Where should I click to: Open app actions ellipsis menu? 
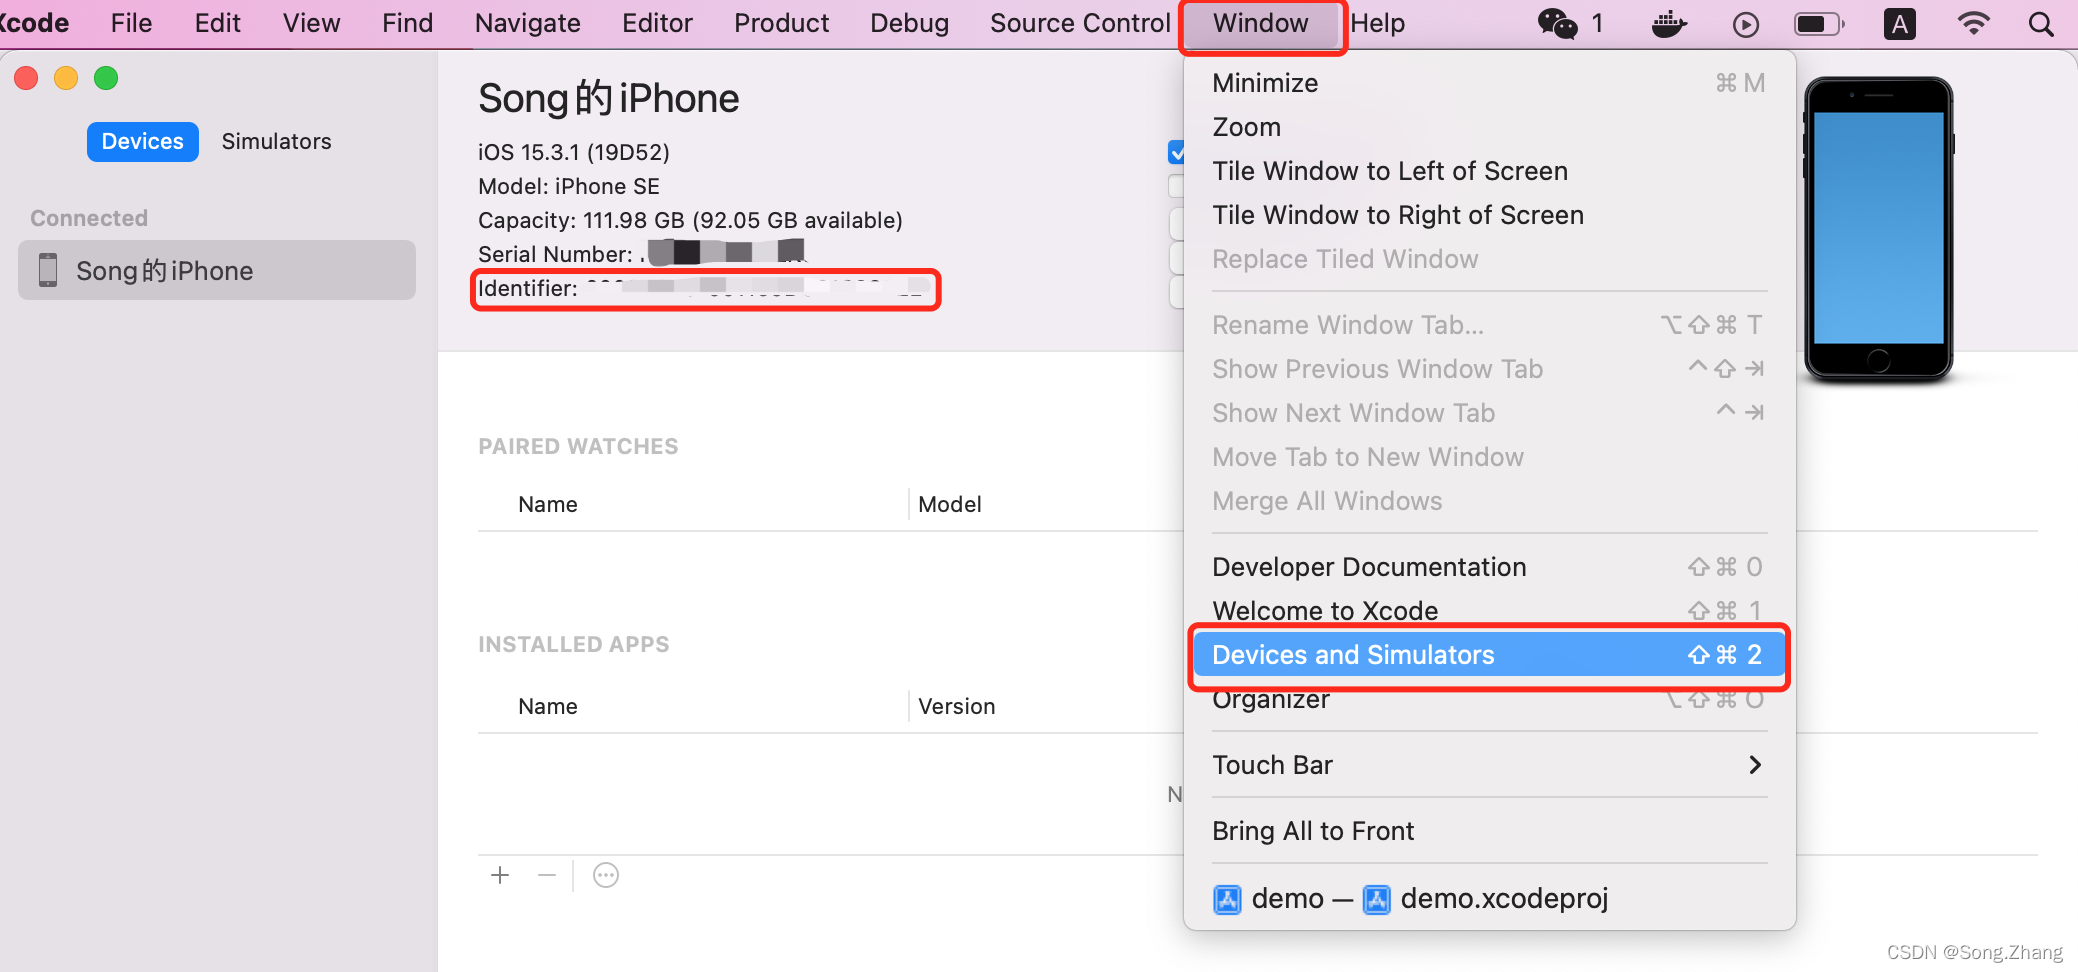606,876
